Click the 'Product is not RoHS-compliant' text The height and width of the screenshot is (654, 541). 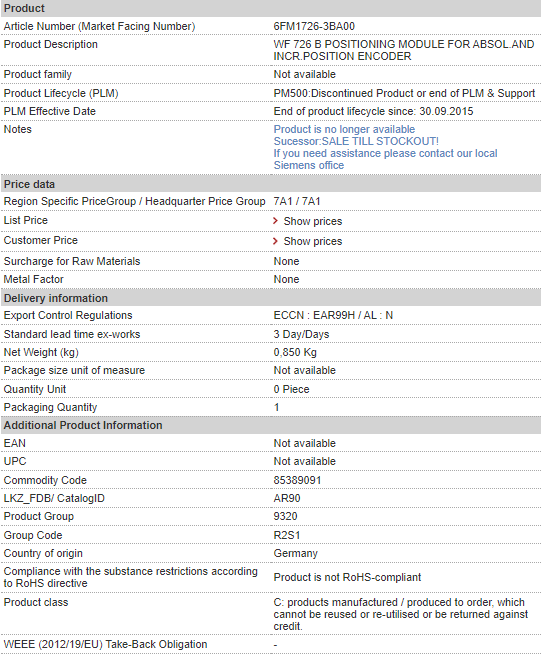point(347,577)
